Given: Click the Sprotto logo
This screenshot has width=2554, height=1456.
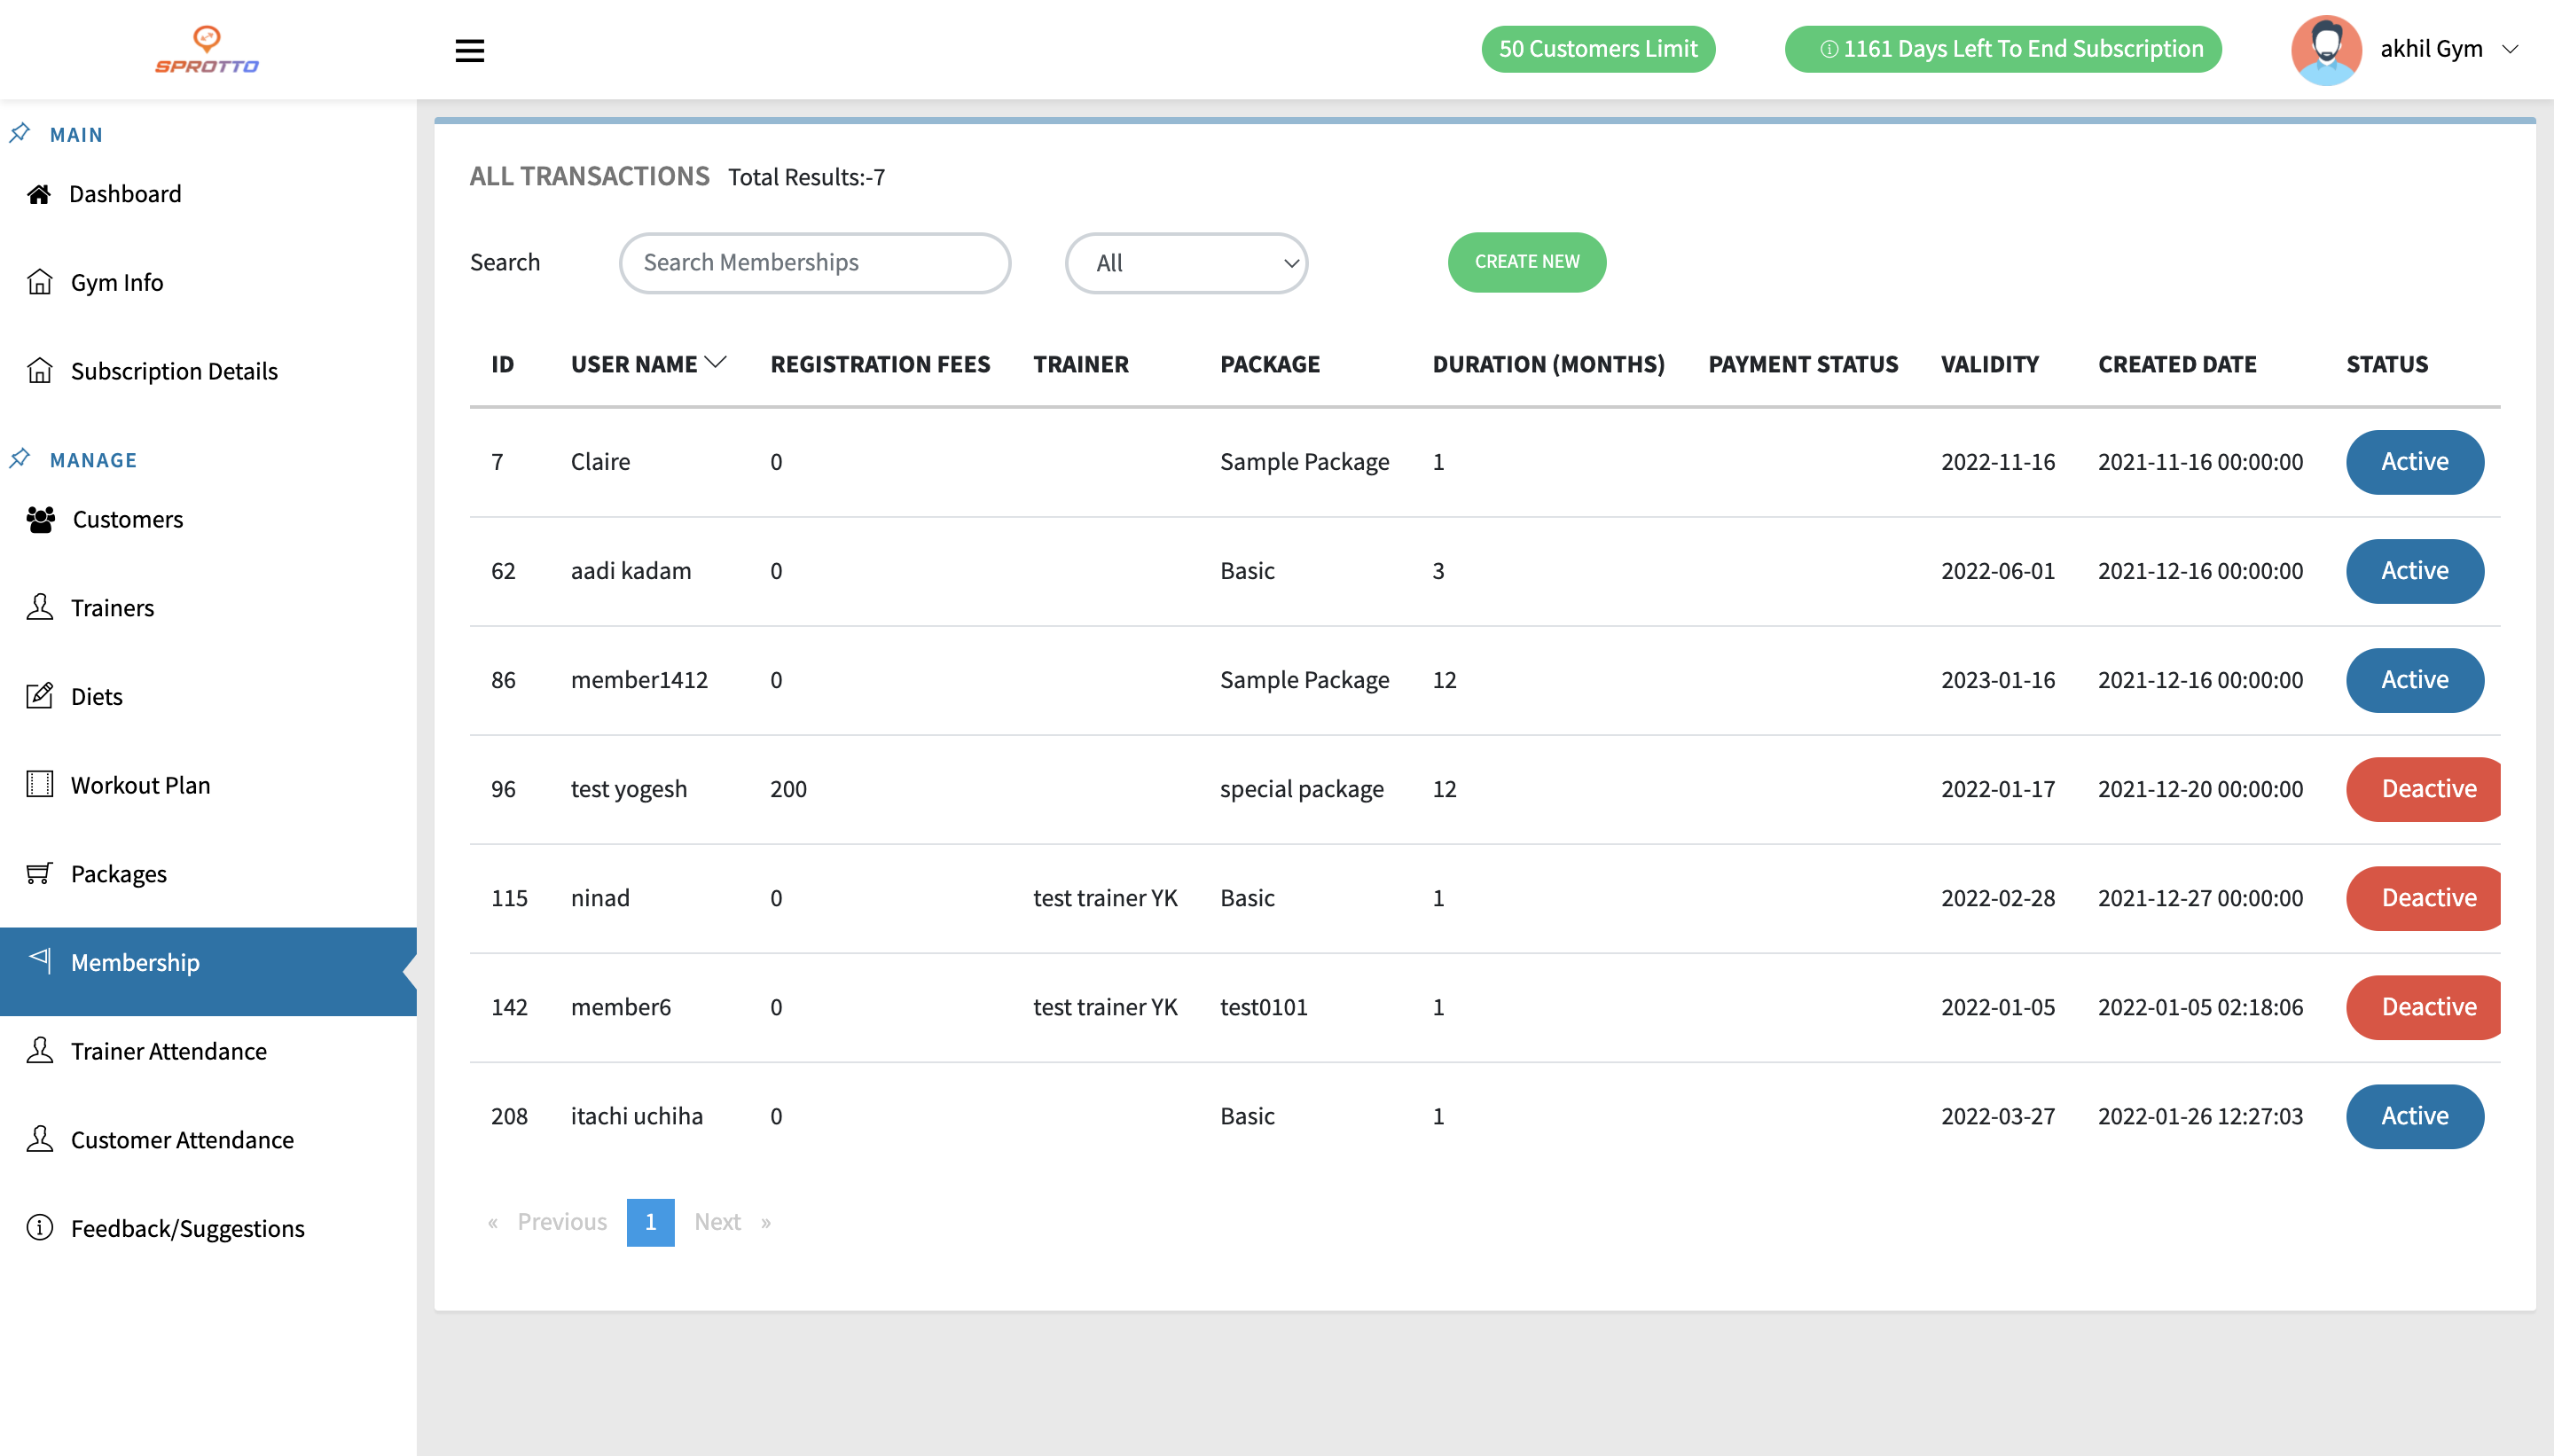Looking at the screenshot, I should [x=207, y=50].
